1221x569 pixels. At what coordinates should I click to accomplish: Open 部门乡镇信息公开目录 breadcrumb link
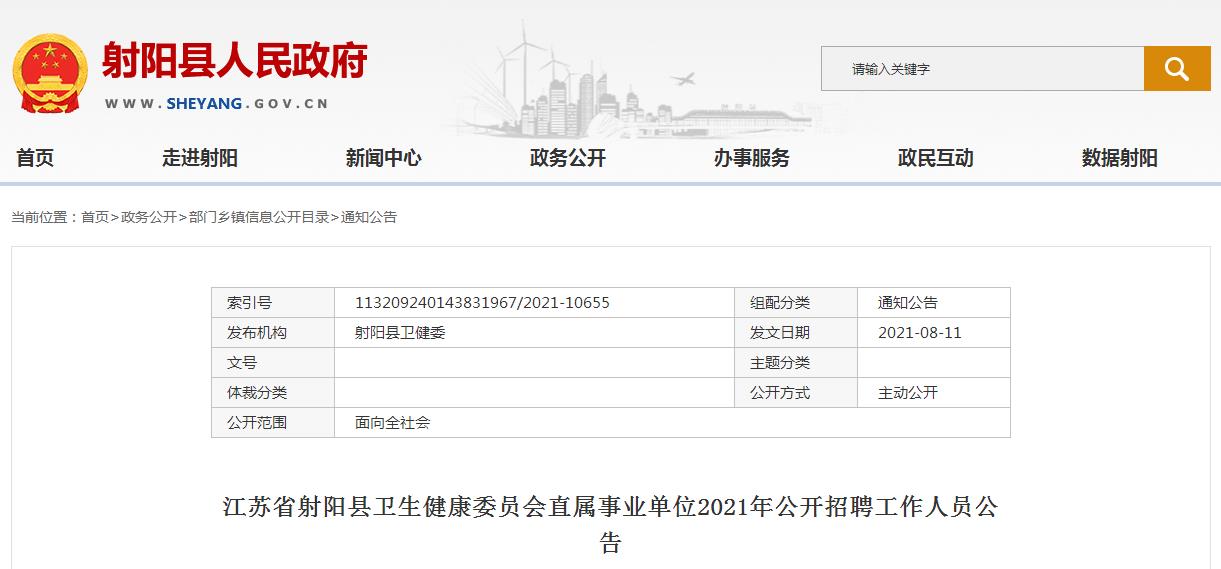(x=259, y=217)
